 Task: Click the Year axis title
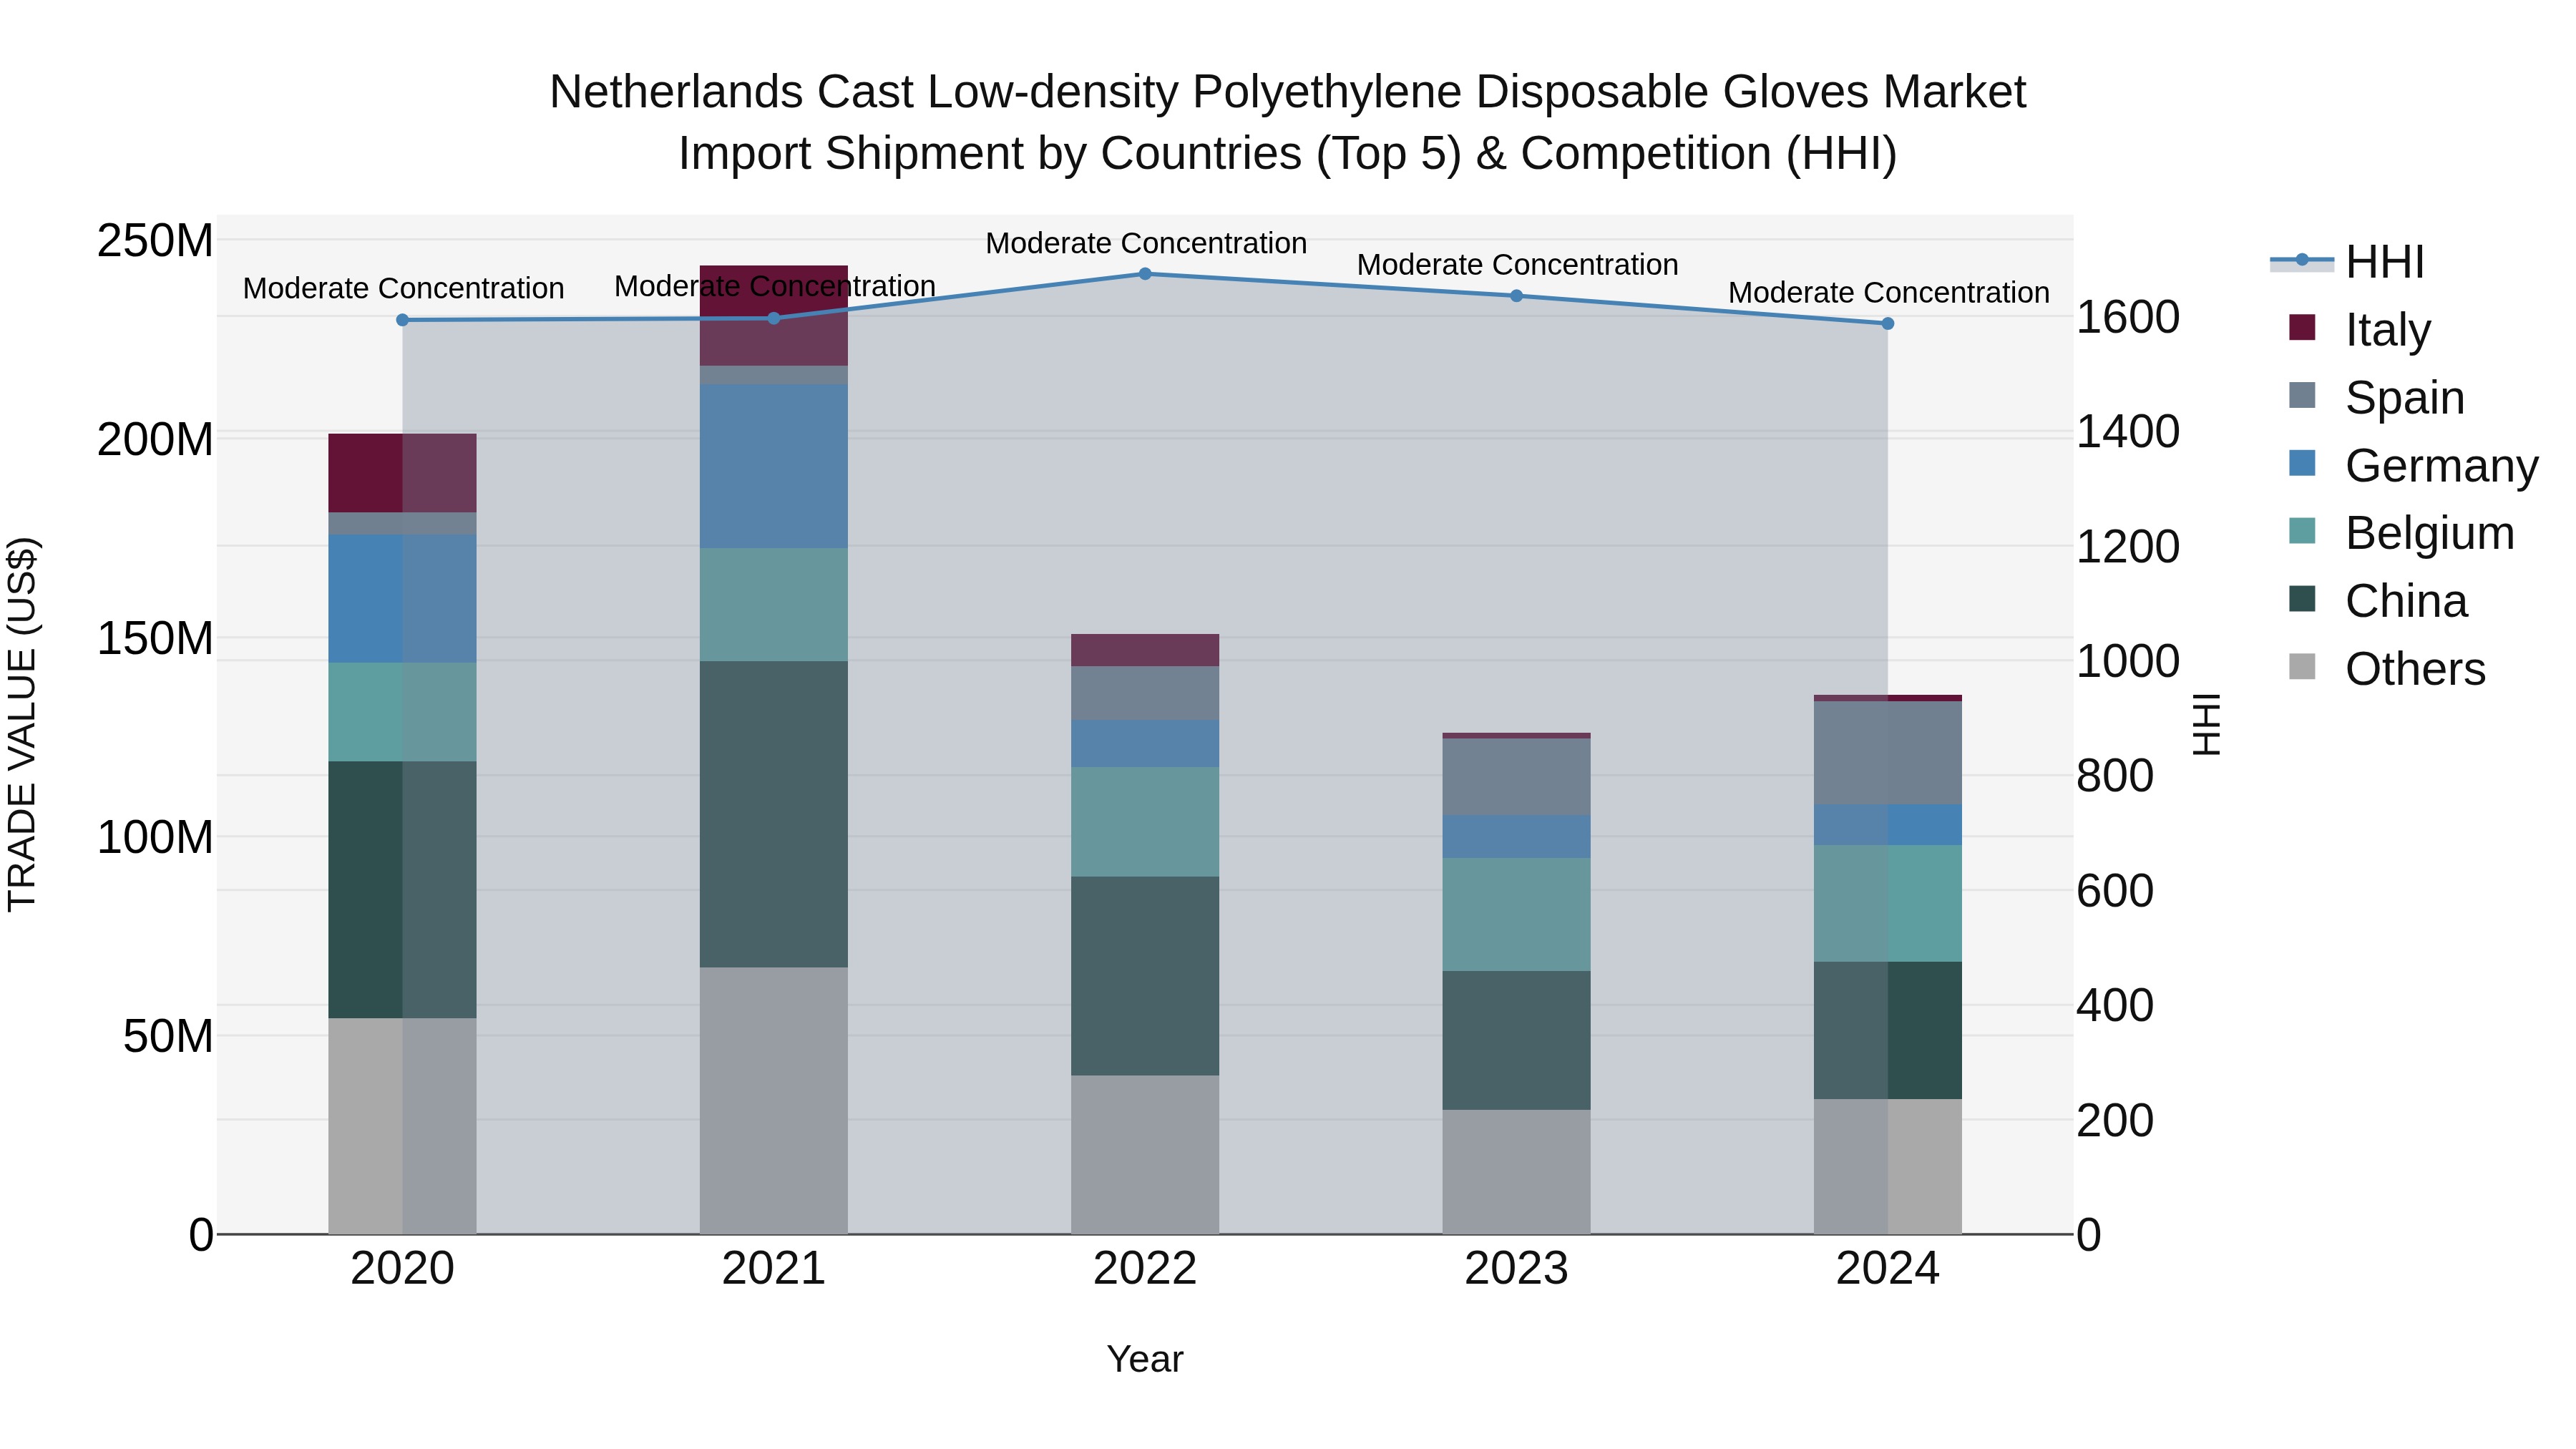point(1145,1360)
